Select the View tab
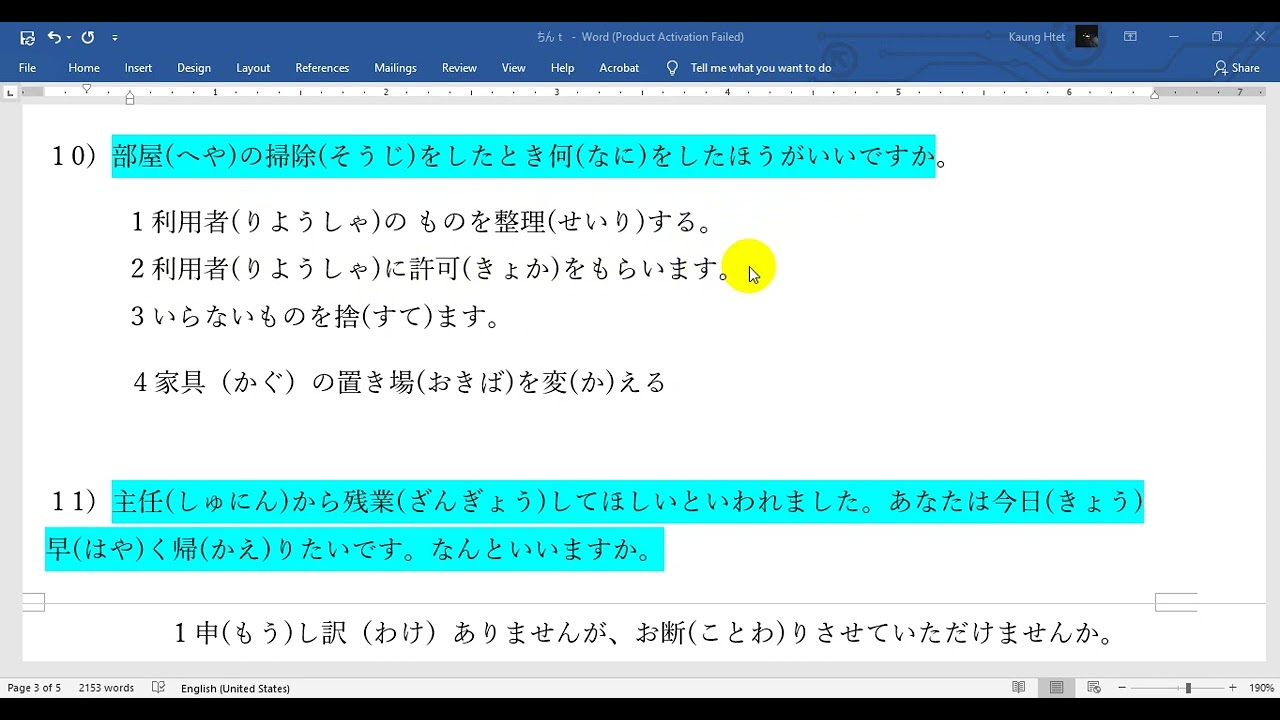The image size is (1280, 720). click(x=514, y=68)
